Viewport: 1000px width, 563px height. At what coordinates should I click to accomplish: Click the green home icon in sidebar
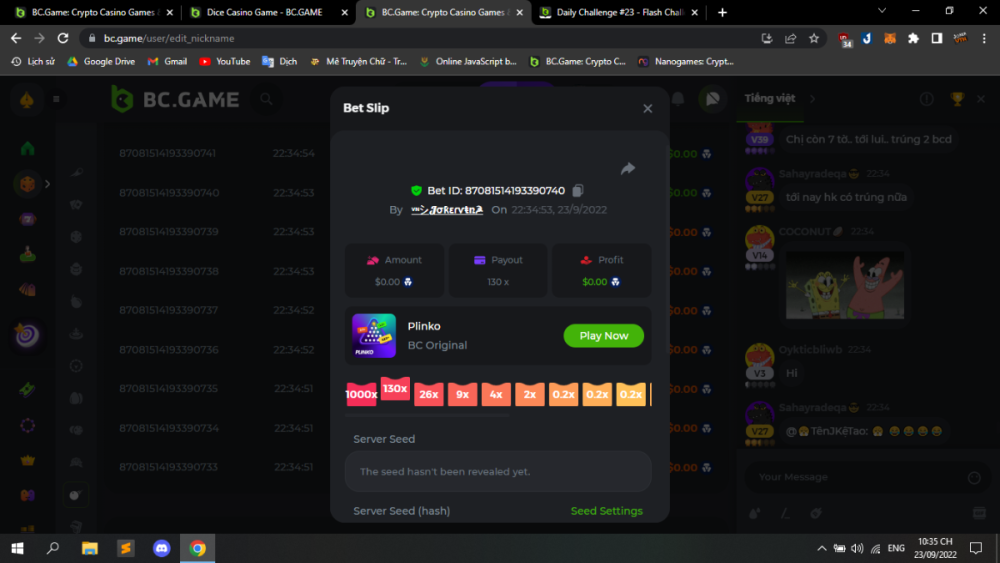27,148
